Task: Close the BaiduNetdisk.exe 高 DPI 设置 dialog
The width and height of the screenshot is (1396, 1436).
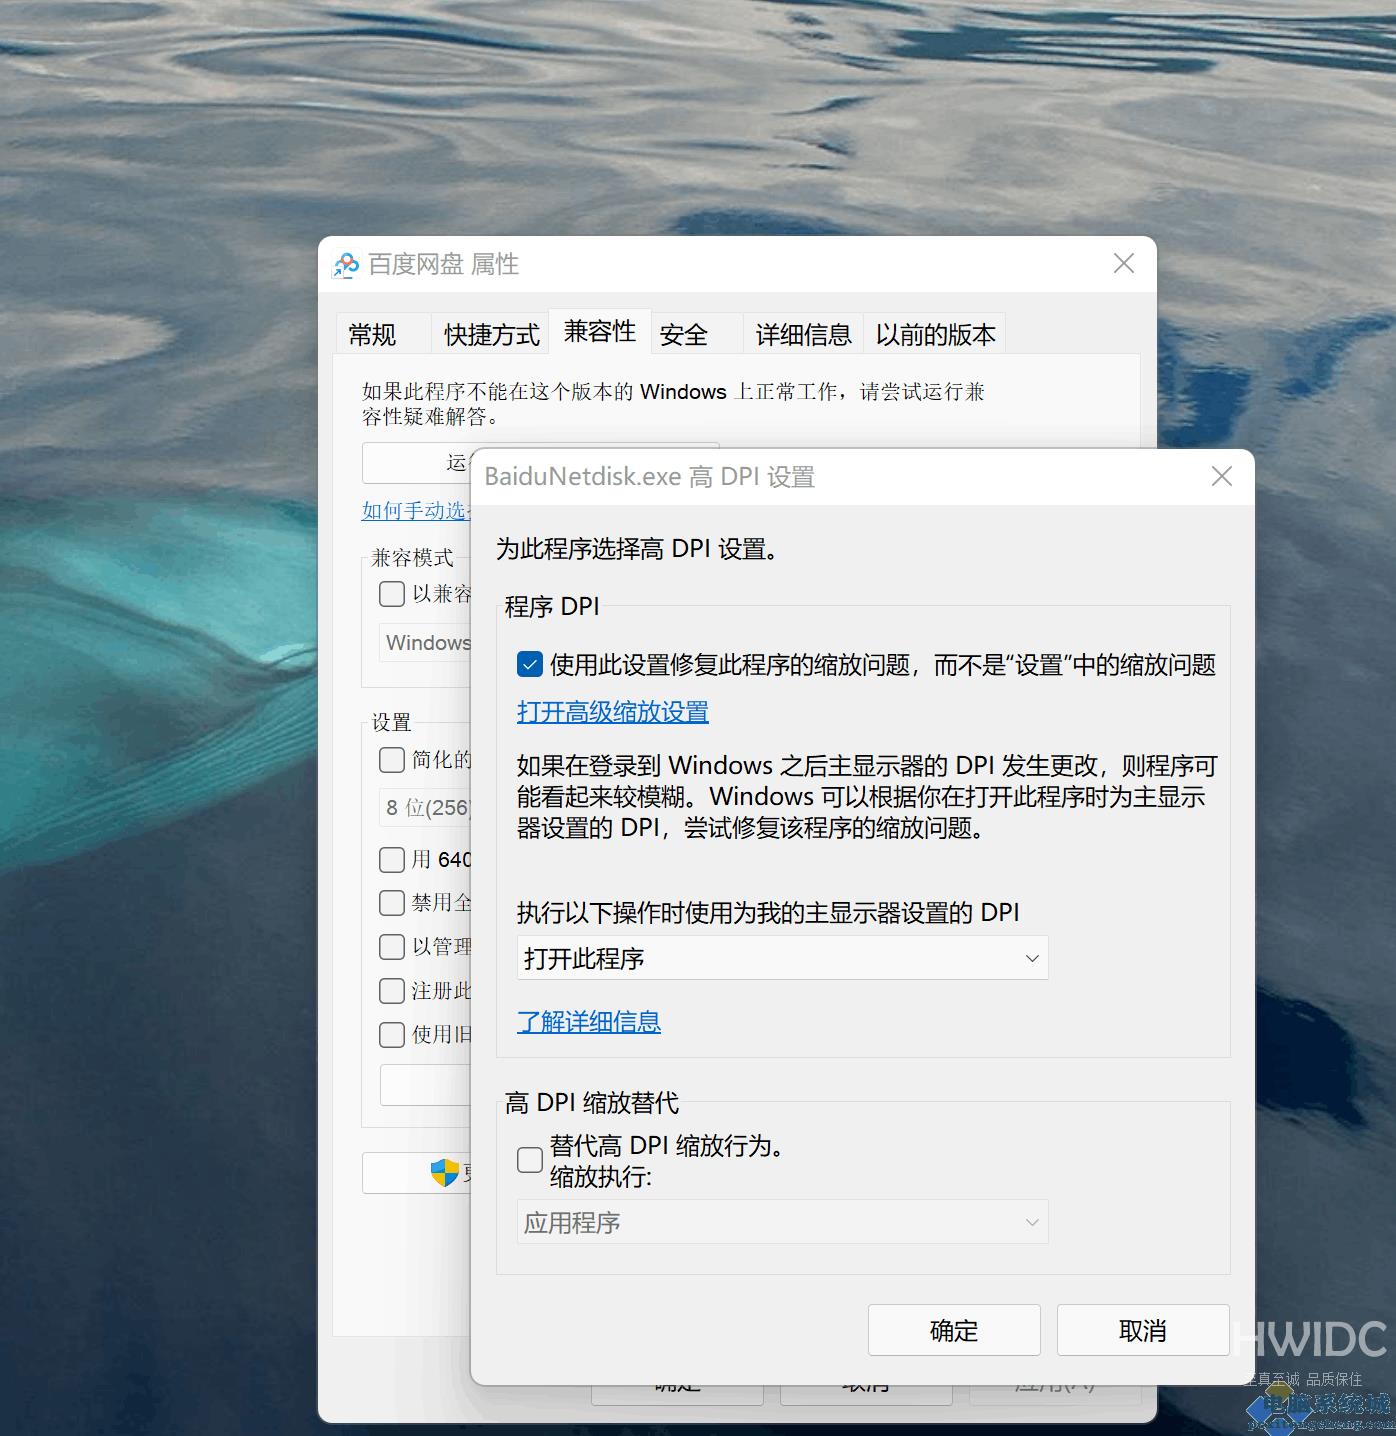Action: tap(1221, 477)
